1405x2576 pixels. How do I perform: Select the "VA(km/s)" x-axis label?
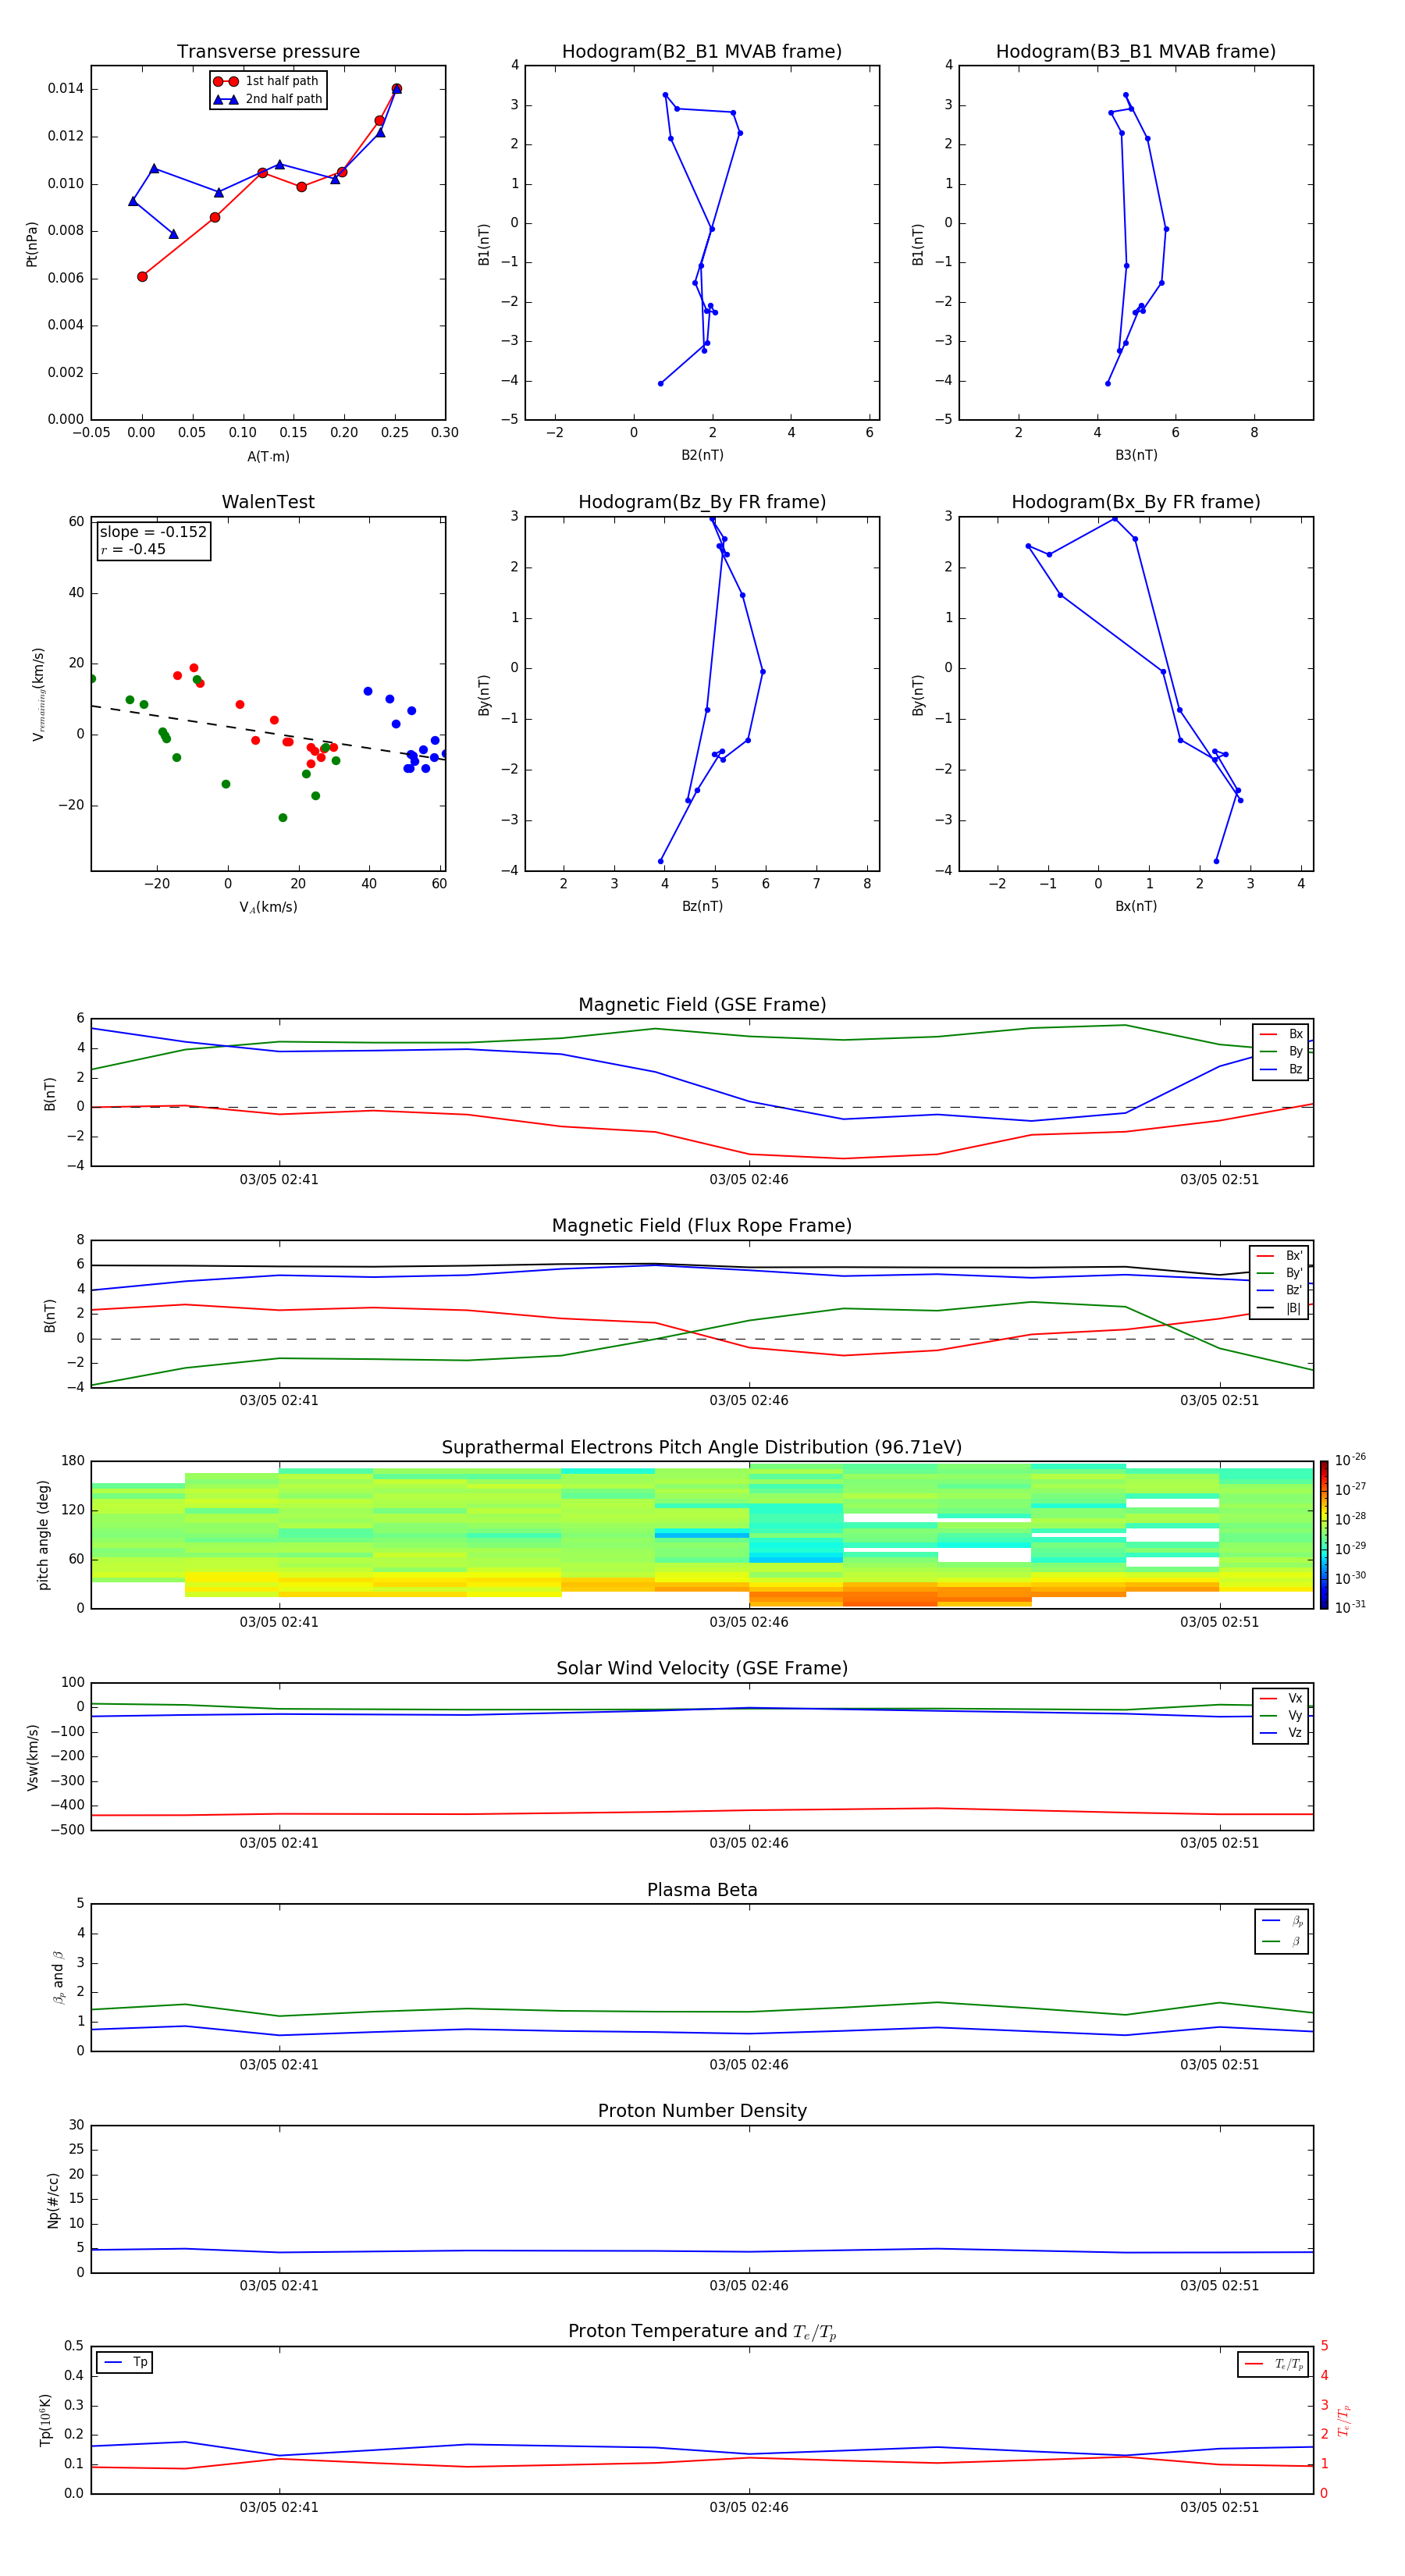click(268, 908)
